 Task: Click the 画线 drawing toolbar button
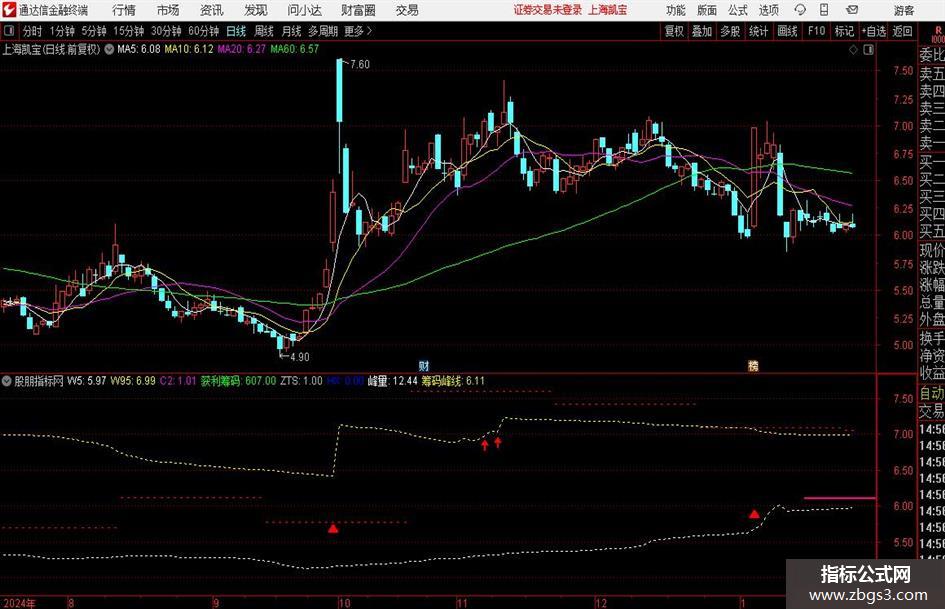click(787, 31)
